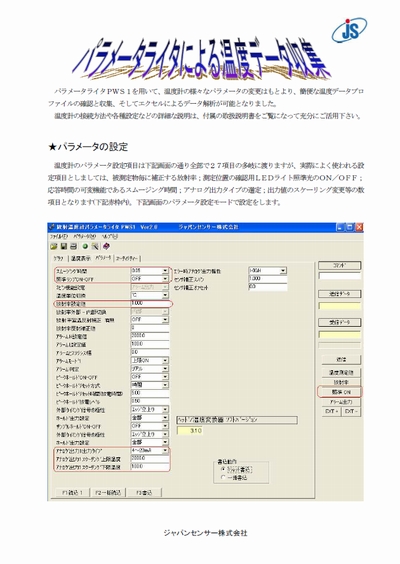400x564 pixels.
Task: Open the スムージング時間 dropdown
Action: point(150,270)
